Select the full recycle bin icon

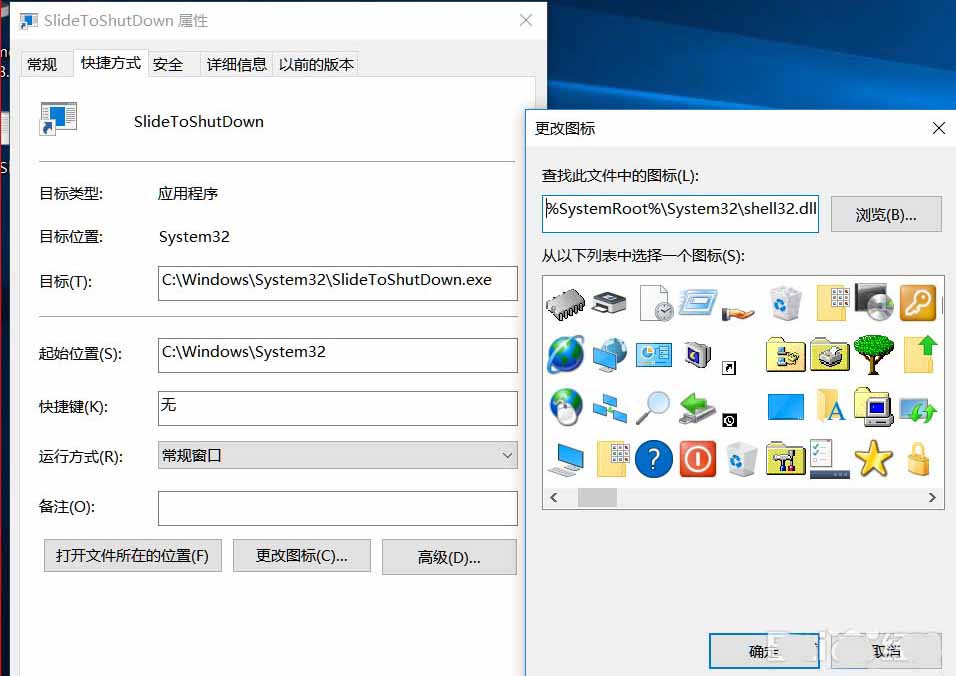(x=784, y=302)
